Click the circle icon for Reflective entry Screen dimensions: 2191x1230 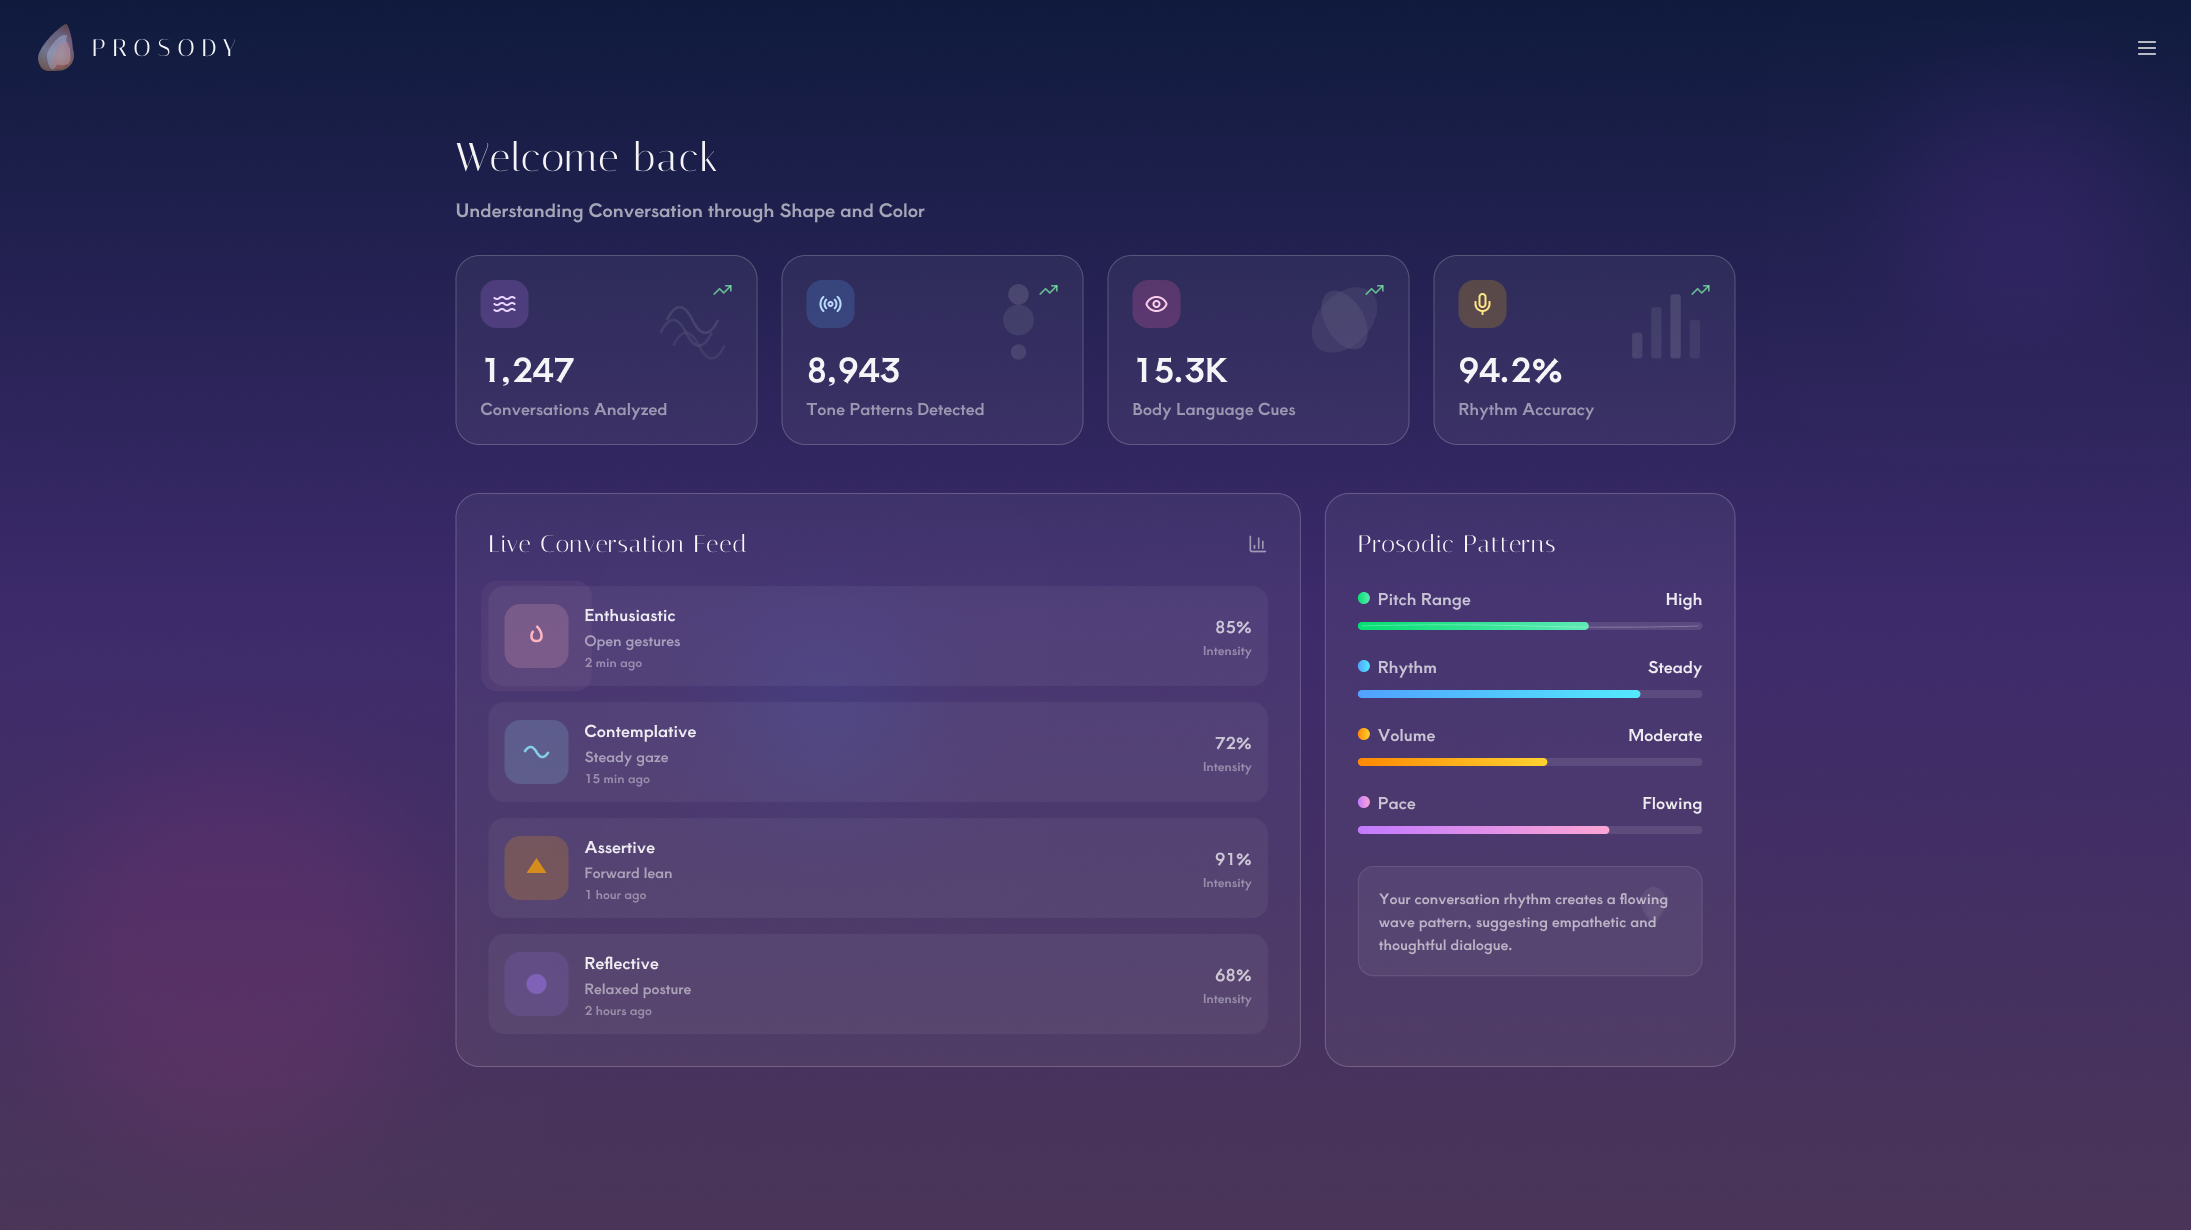(536, 984)
